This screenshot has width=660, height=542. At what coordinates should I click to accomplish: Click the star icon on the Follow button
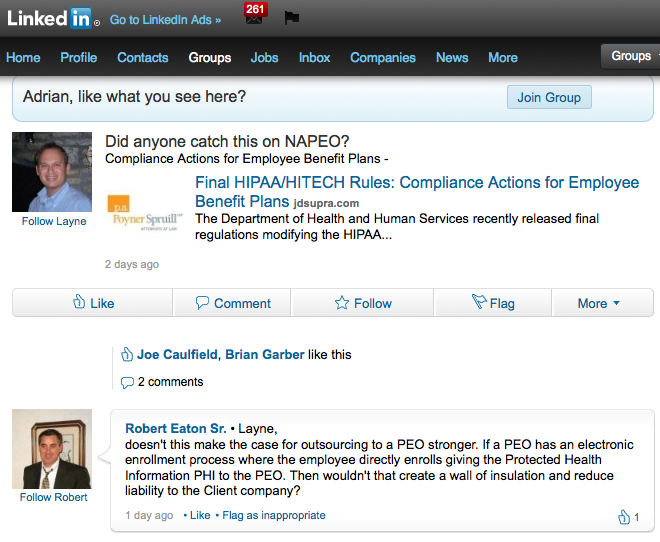[342, 303]
